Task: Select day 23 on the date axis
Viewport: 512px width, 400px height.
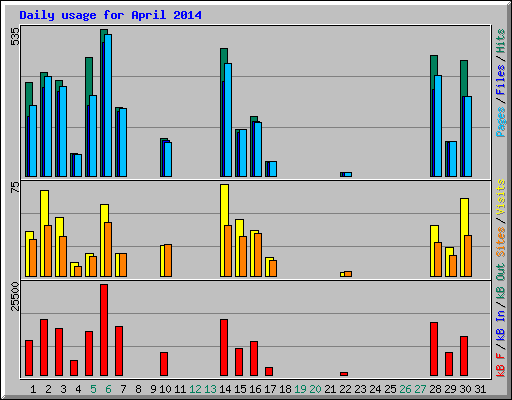Action: click(x=360, y=389)
